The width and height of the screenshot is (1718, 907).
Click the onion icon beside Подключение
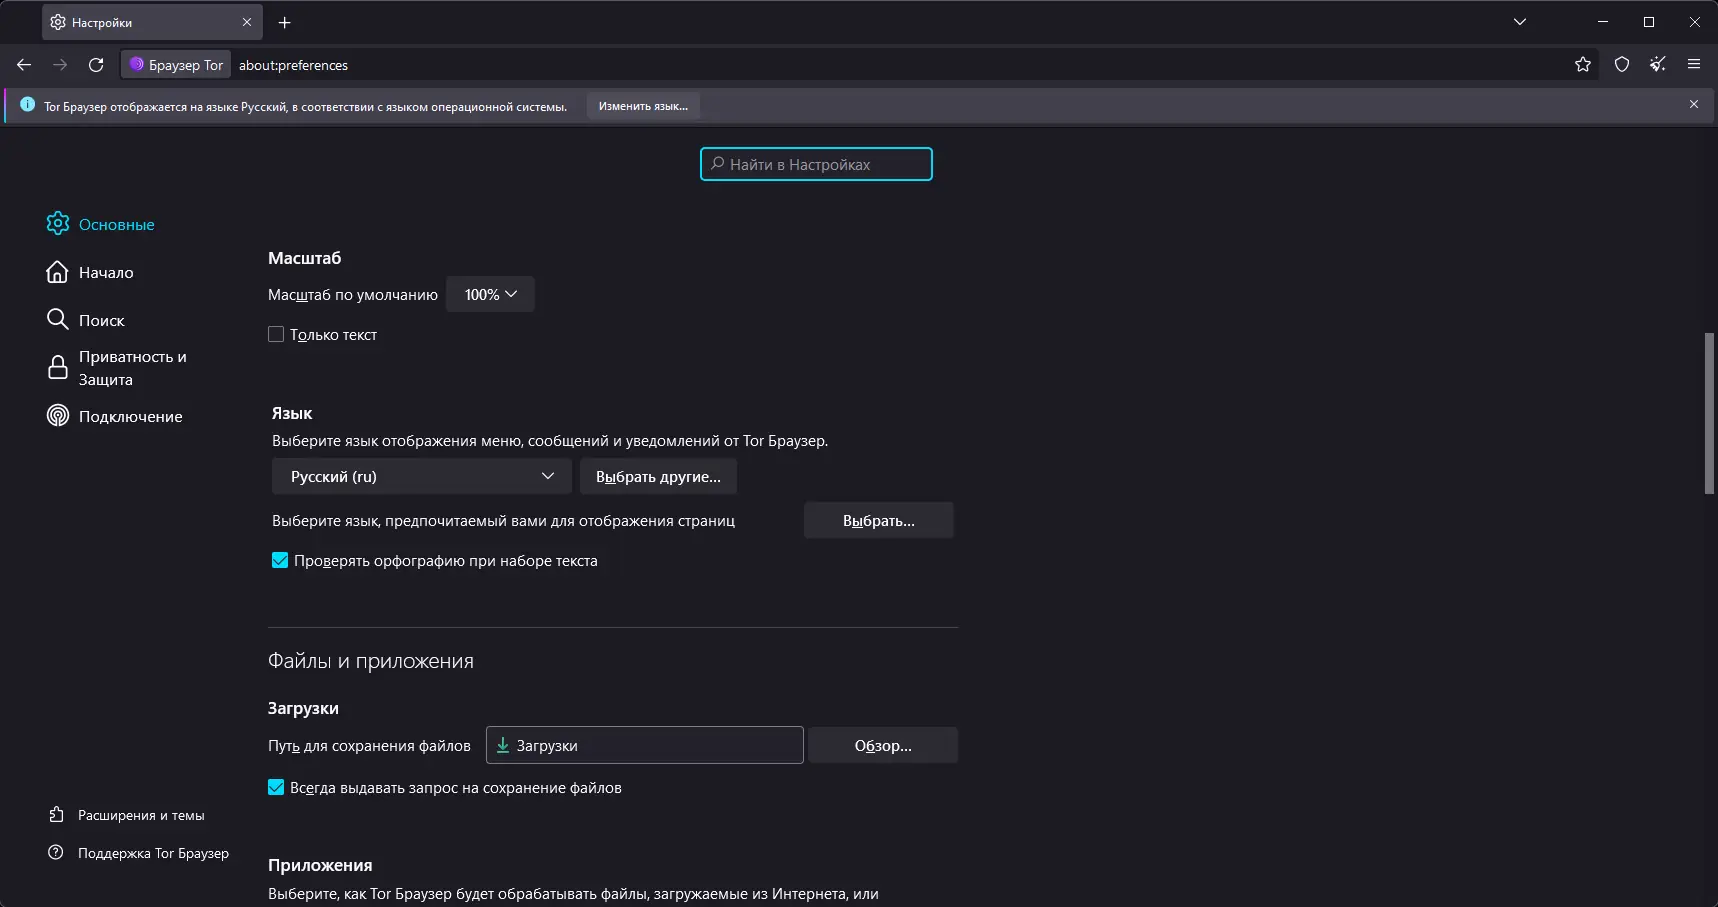click(58, 416)
